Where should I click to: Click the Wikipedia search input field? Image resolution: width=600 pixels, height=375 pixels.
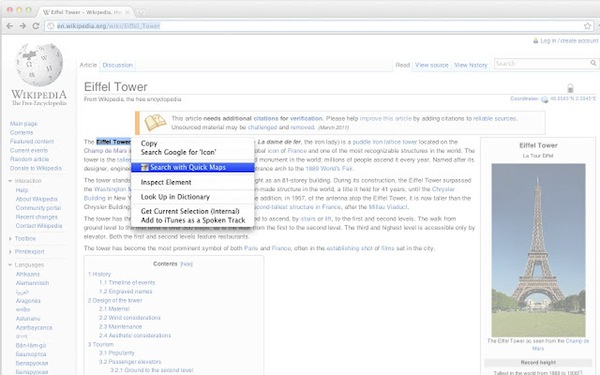point(541,64)
